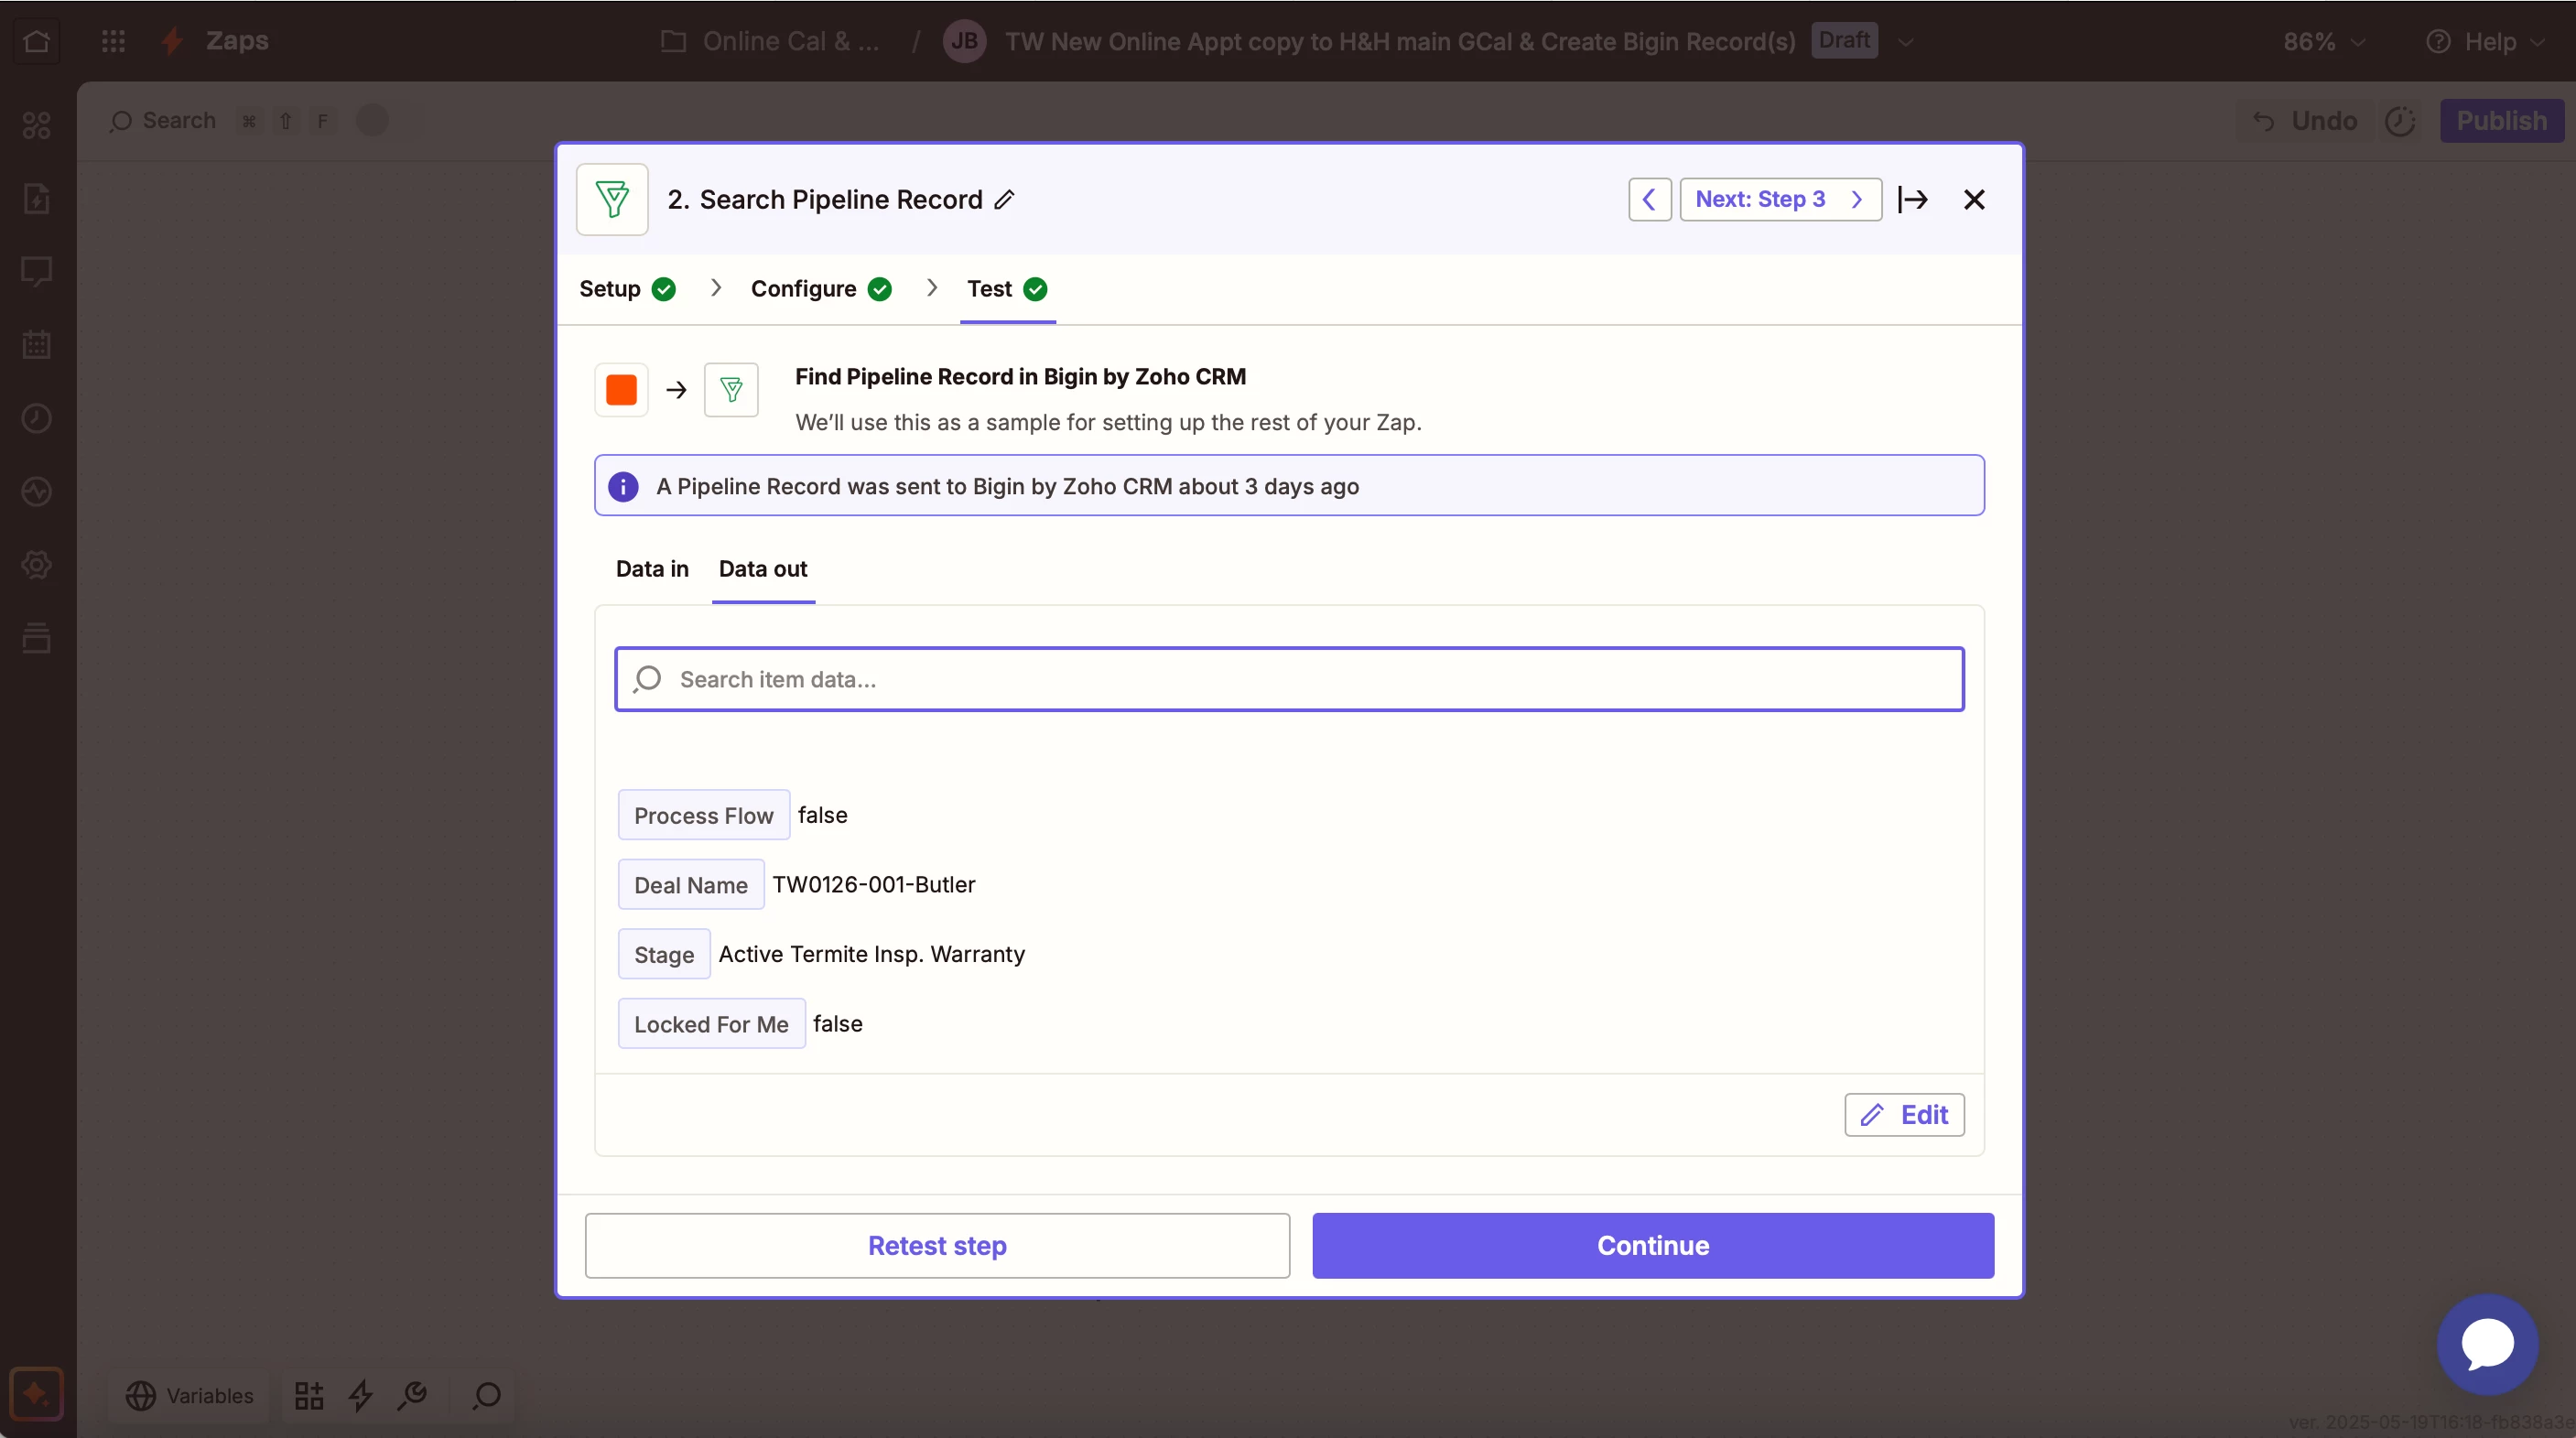Open the sidebar clock history icon
This screenshot has height=1438, width=2576.
37,418
